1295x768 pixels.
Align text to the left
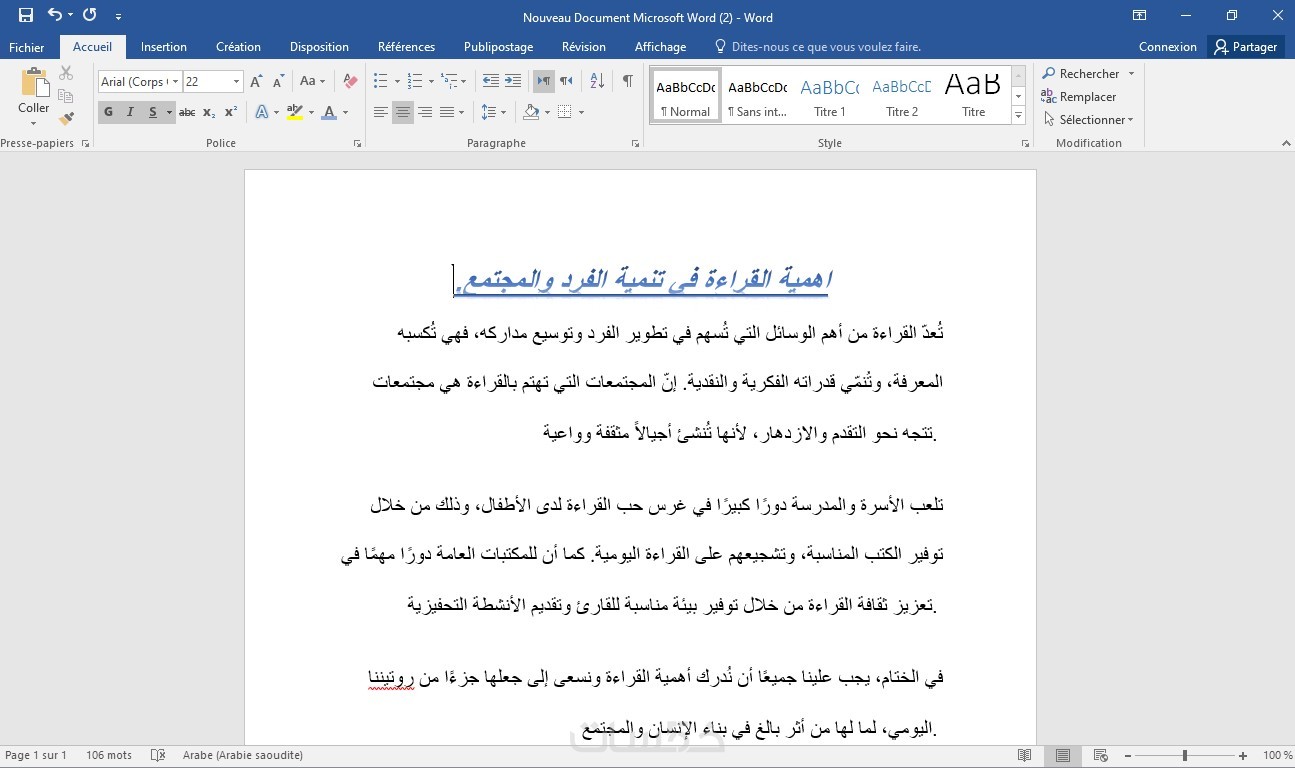pos(381,112)
